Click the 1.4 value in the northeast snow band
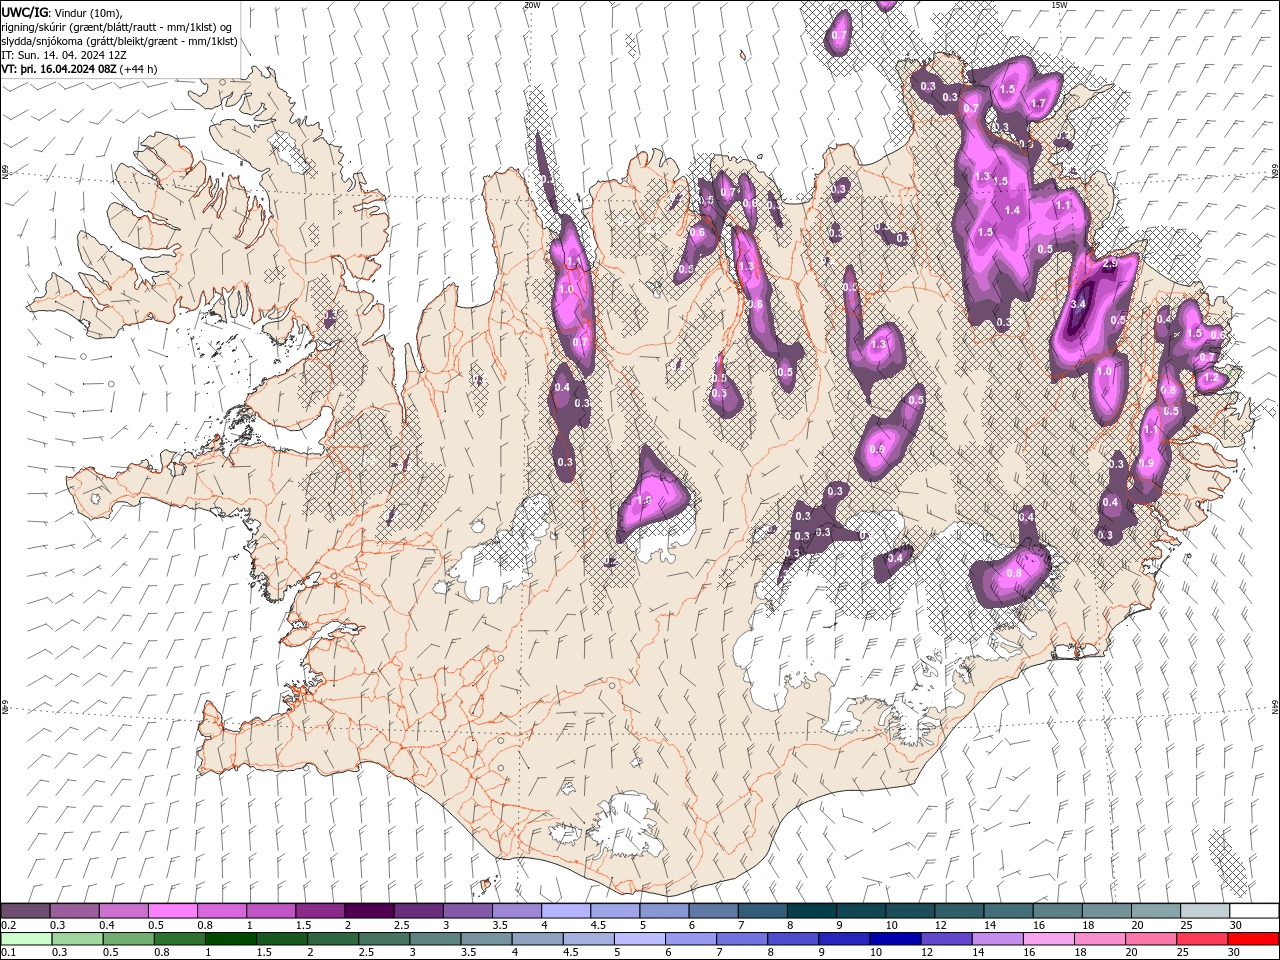The height and width of the screenshot is (960, 1280). pos(1013,211)
